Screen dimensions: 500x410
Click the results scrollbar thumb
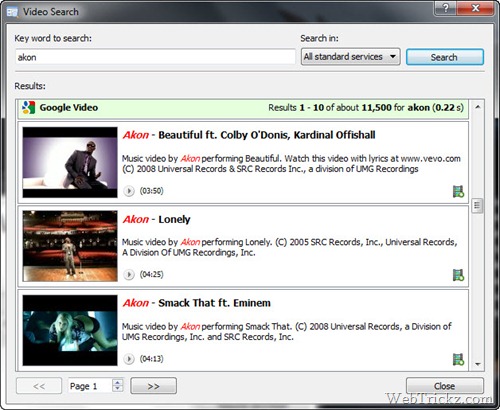(x=477, y=206)
